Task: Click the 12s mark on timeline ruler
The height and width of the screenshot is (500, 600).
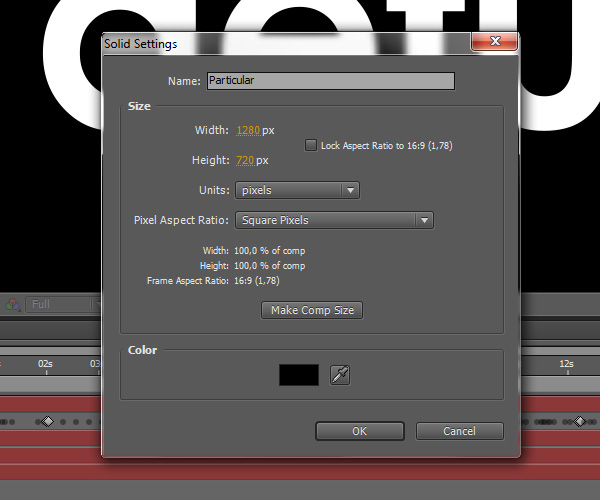Action: click(566, 364)
